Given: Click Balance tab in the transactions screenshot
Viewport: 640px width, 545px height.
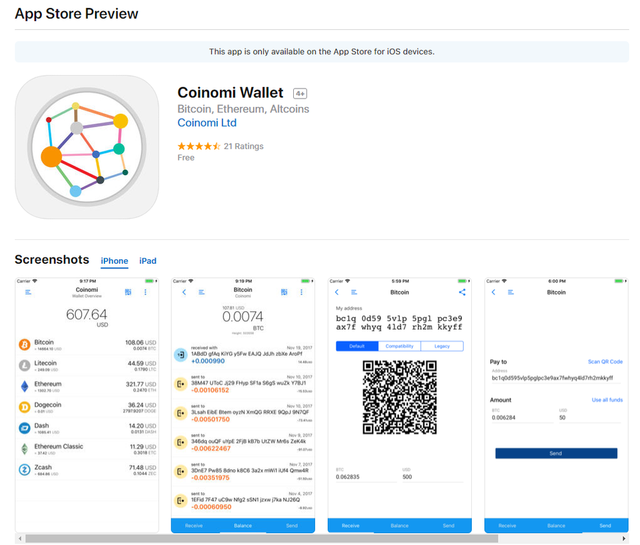Looking at the screenshot, I should pos(243,526).
